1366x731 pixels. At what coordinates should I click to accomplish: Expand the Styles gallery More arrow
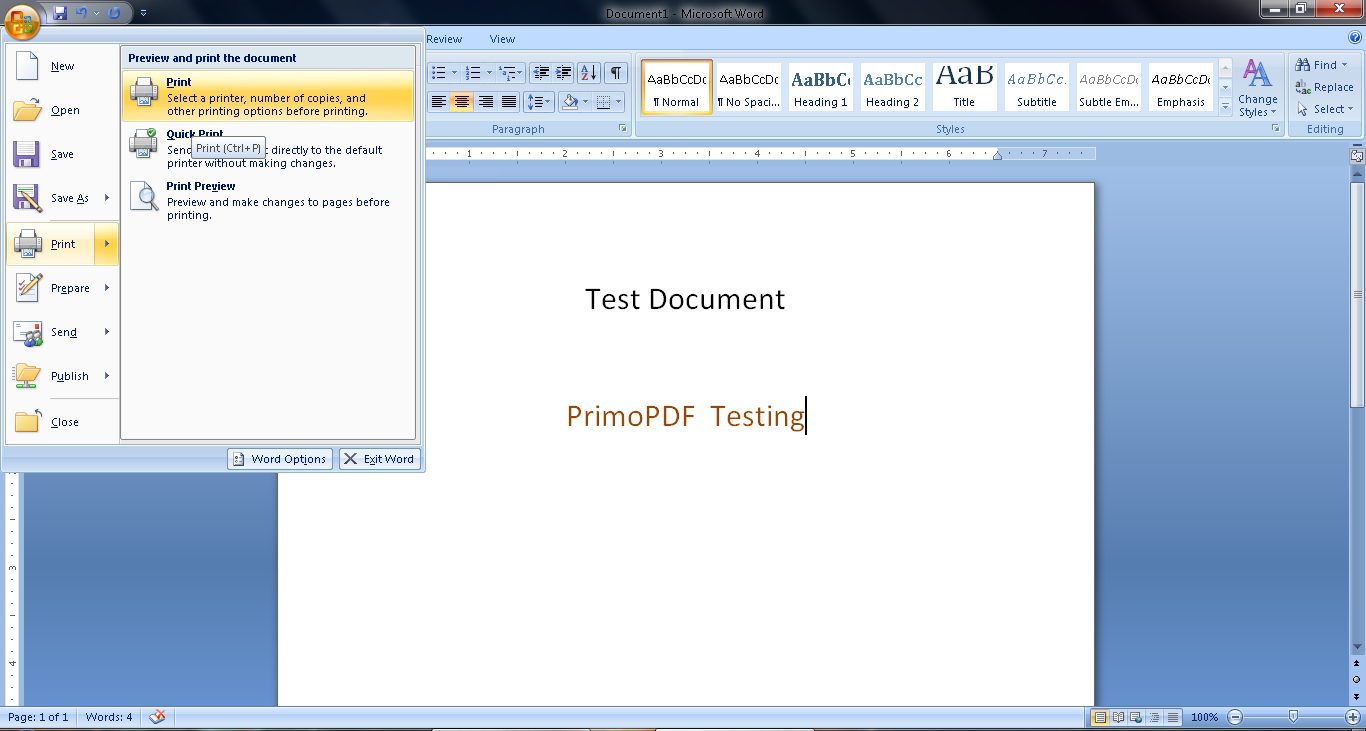(x=1225, y=105)
